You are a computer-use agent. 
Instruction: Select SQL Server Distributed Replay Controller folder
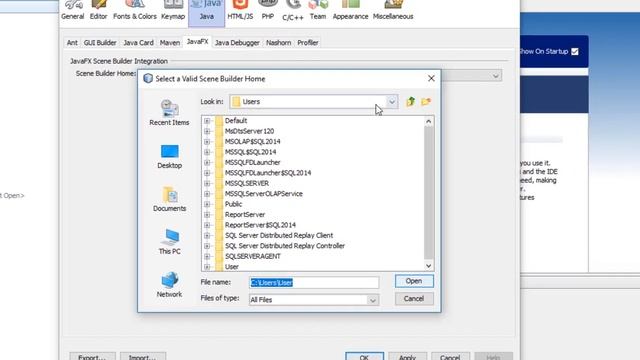click(x=285, y=246)
